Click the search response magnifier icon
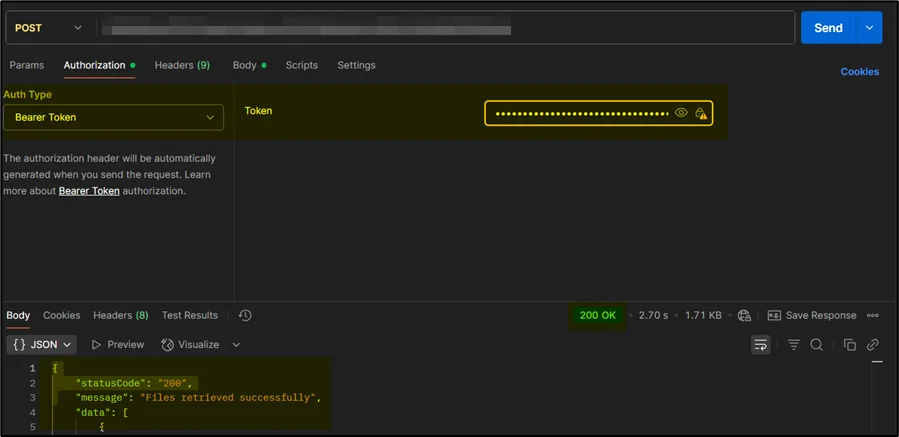 [816, 345]
